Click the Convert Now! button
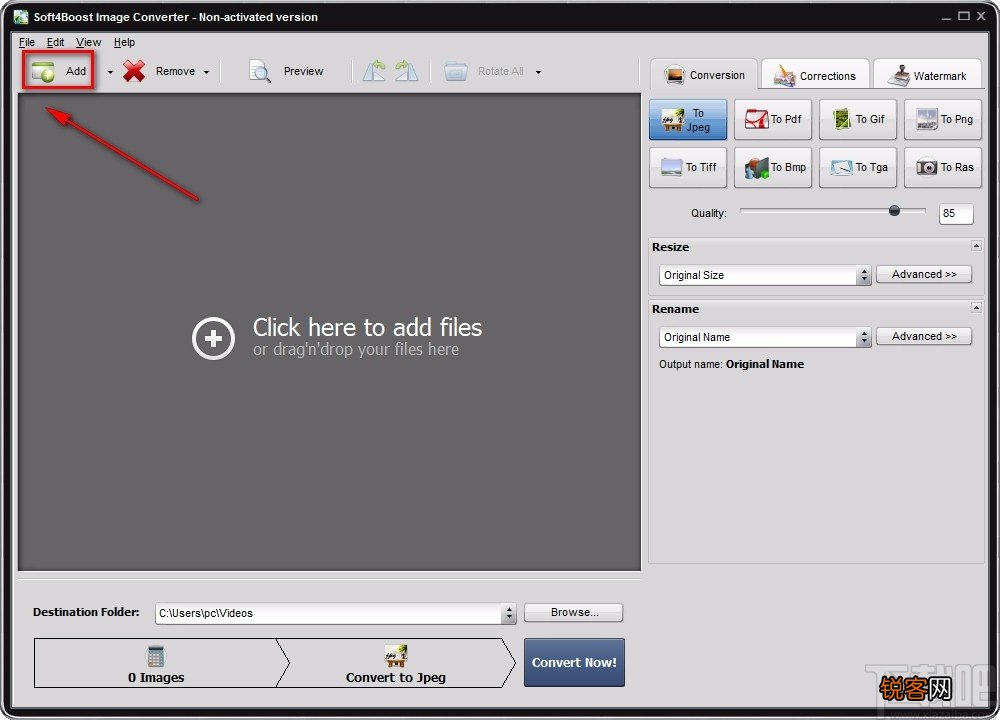 (x=574, y=663)
